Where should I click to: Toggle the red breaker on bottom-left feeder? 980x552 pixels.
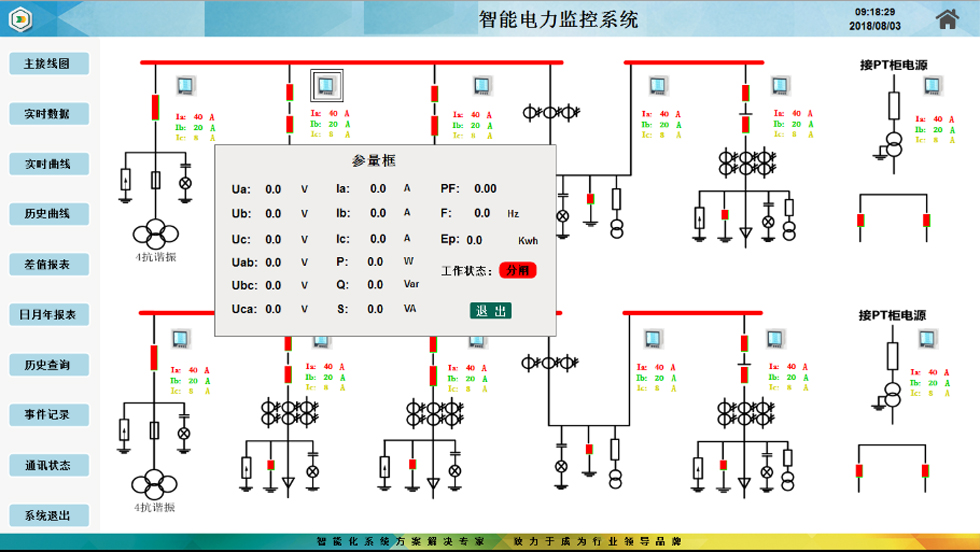pyautogui.click(x=155, y=357)
